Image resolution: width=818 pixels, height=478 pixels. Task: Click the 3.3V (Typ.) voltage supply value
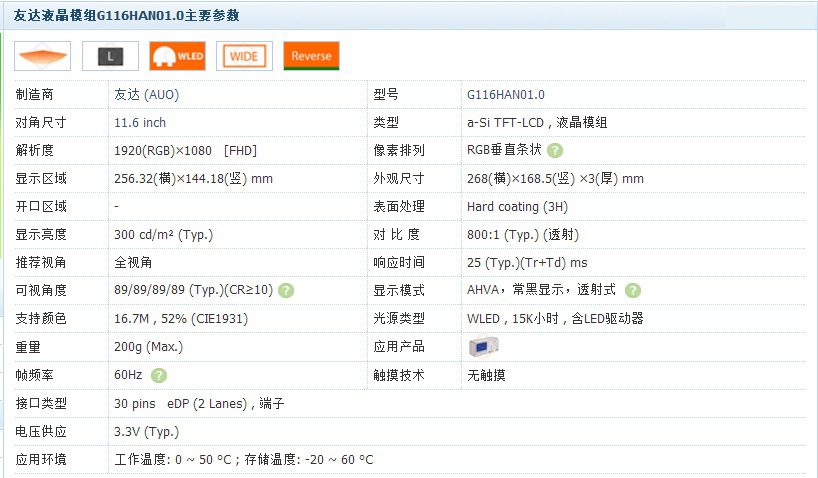[147, 431]
